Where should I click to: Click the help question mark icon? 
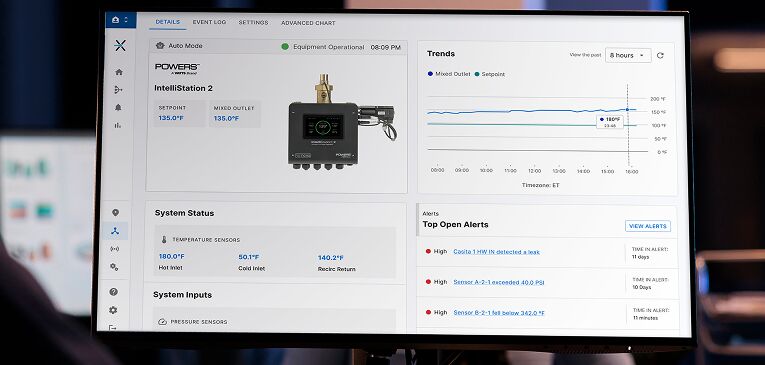pos(114,292)
